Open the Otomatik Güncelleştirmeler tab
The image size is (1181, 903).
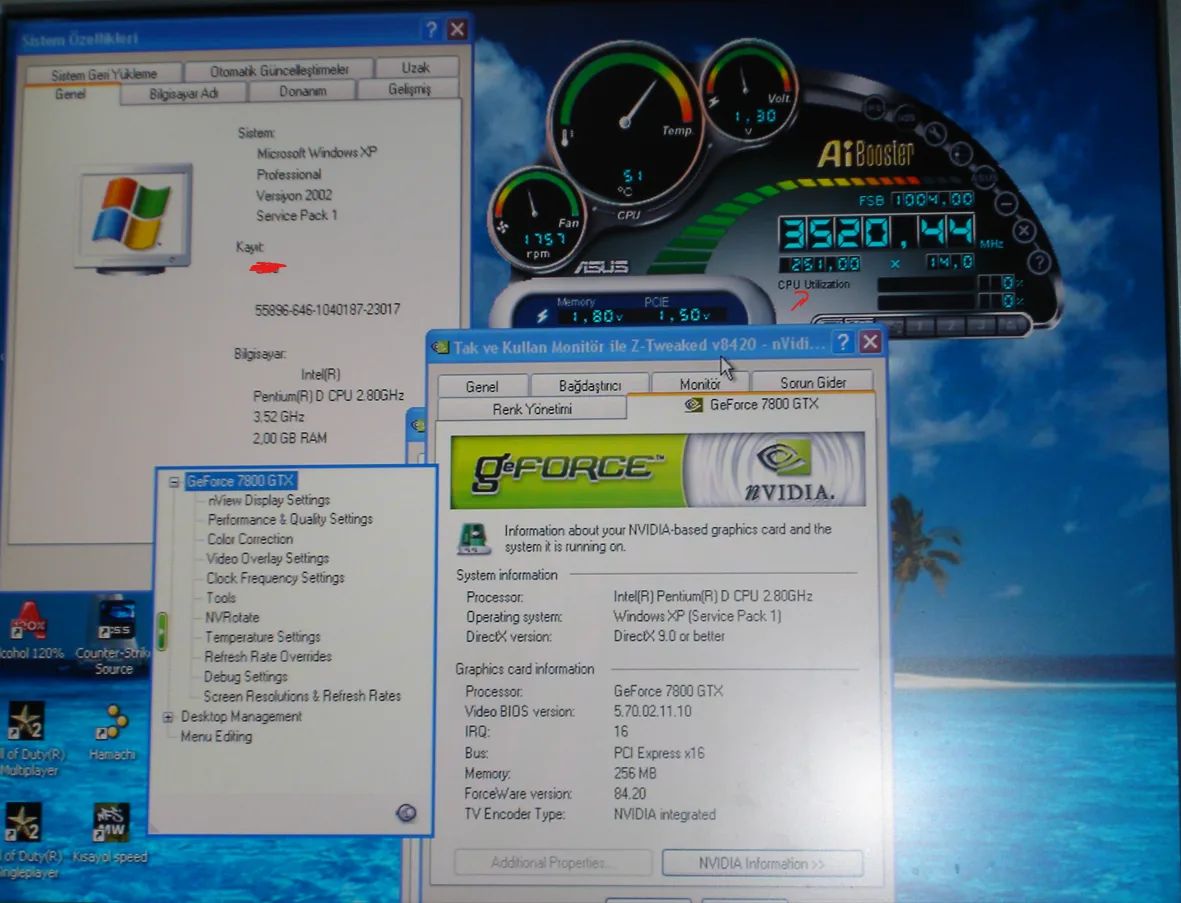coord(279,70)
